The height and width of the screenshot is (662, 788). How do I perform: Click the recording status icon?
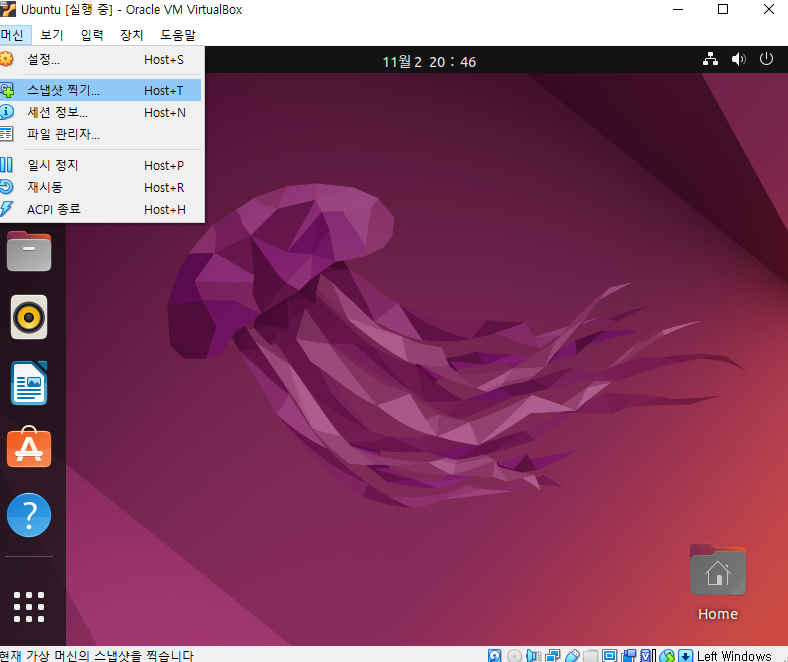628,655
